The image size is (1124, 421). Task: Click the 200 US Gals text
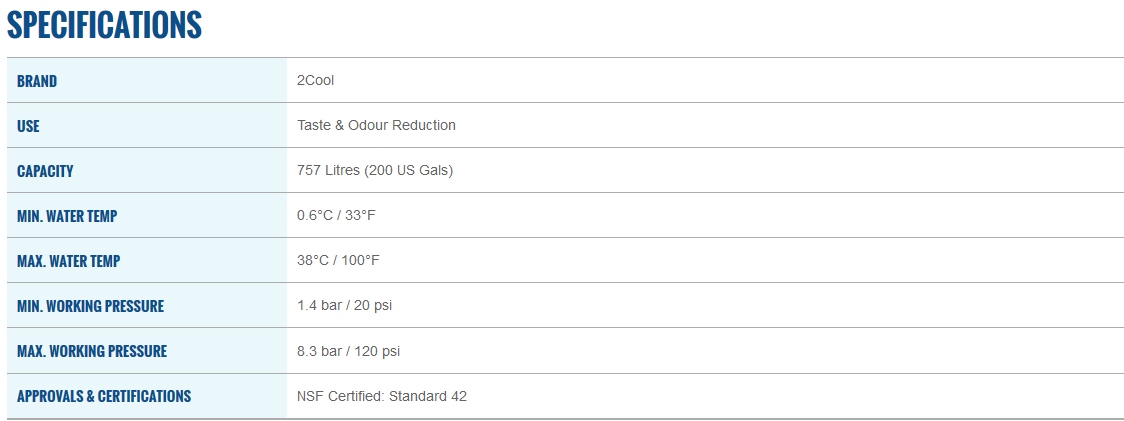[x=410, y=170]
